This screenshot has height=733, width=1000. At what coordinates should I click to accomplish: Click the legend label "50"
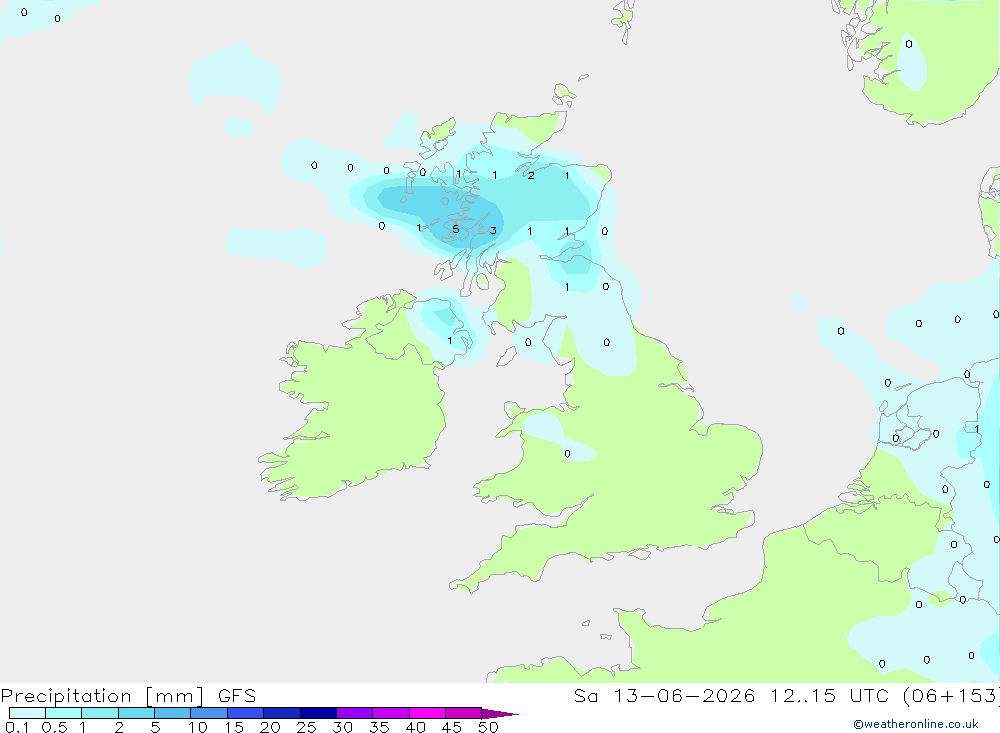pyautogui.click(x=488, y=727)
